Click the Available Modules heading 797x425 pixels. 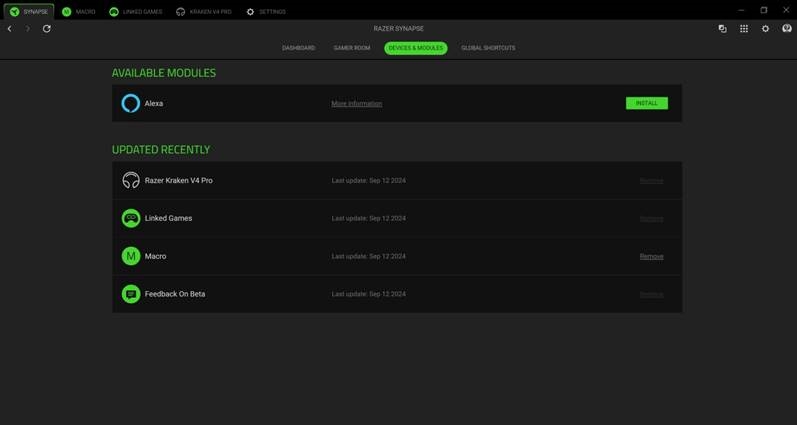coord(164,73)
